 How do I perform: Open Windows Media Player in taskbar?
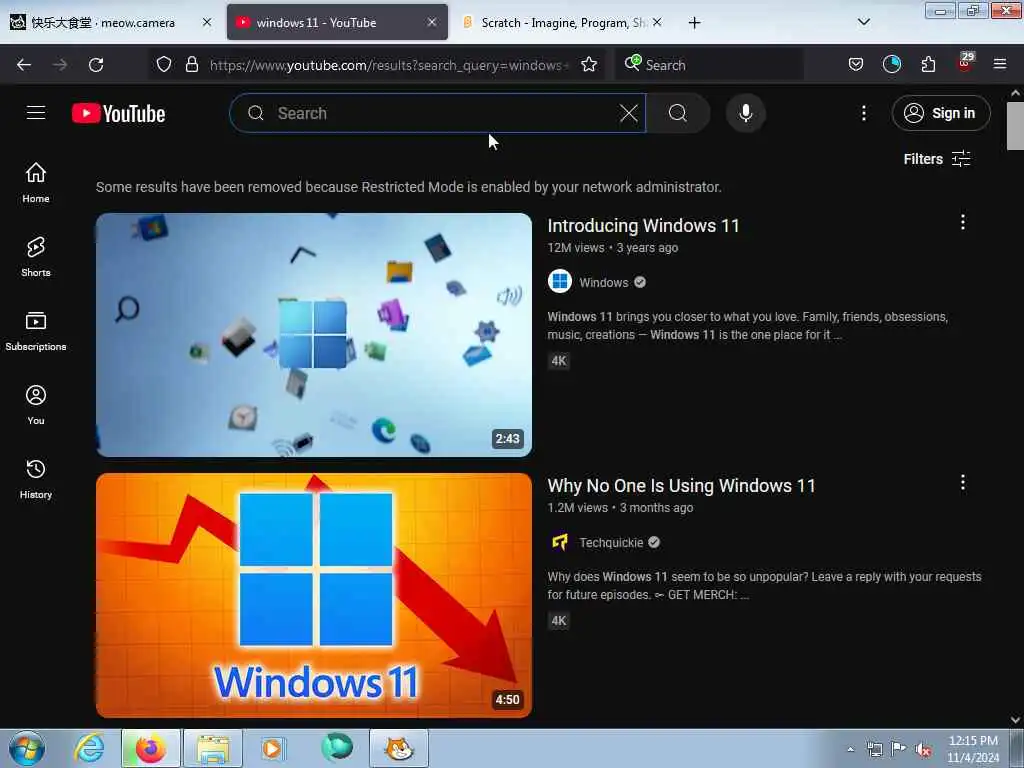273,748
